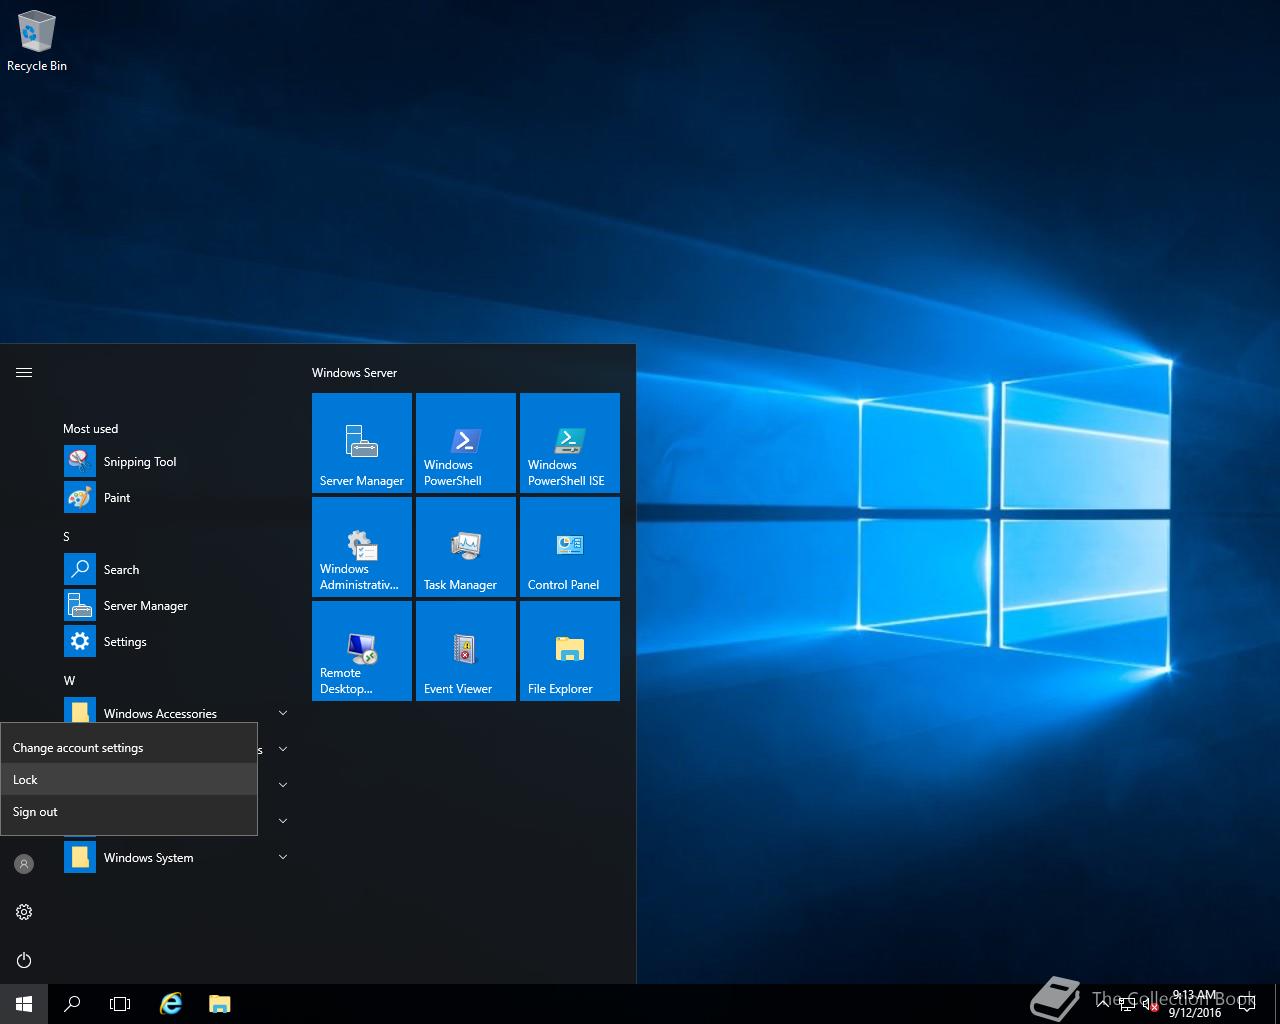Expand the folder chevron right of Change account settings
The height and width of the screenshot is (1024, 1280).
click(283, 749)
